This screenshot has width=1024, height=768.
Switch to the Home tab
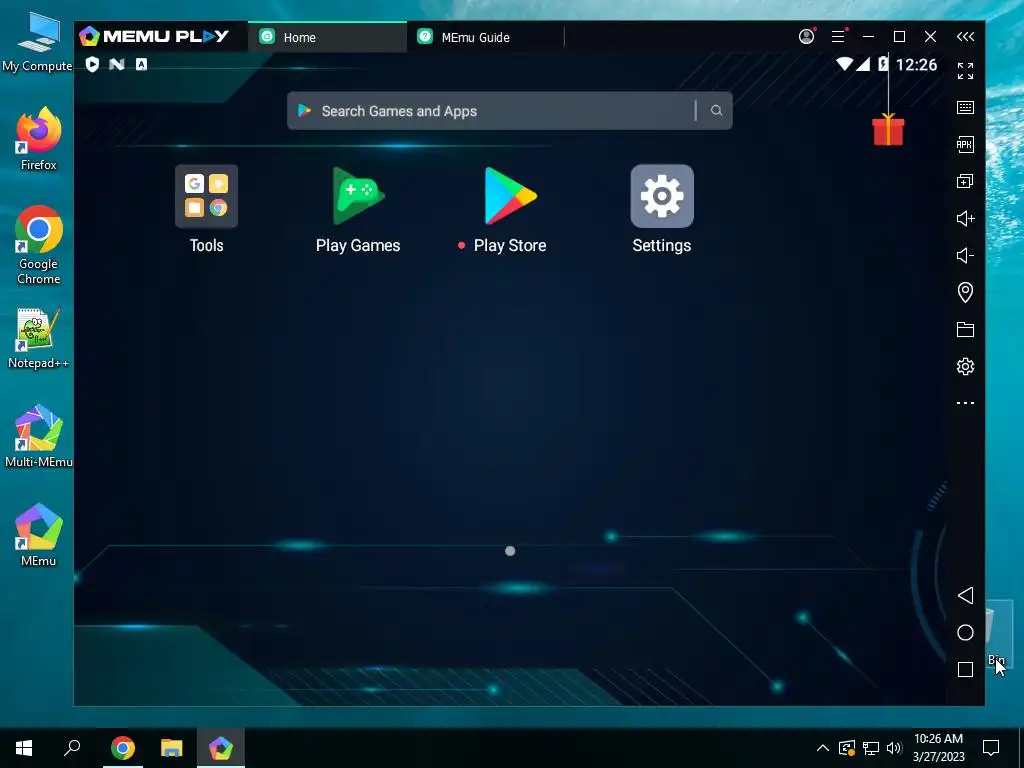pos(327,37)
